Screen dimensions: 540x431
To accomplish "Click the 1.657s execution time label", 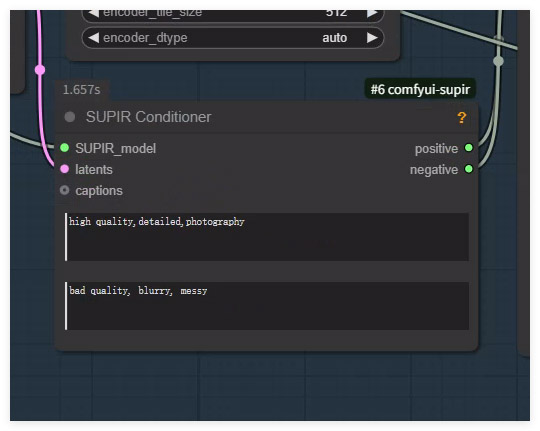I will click(82, 90).
